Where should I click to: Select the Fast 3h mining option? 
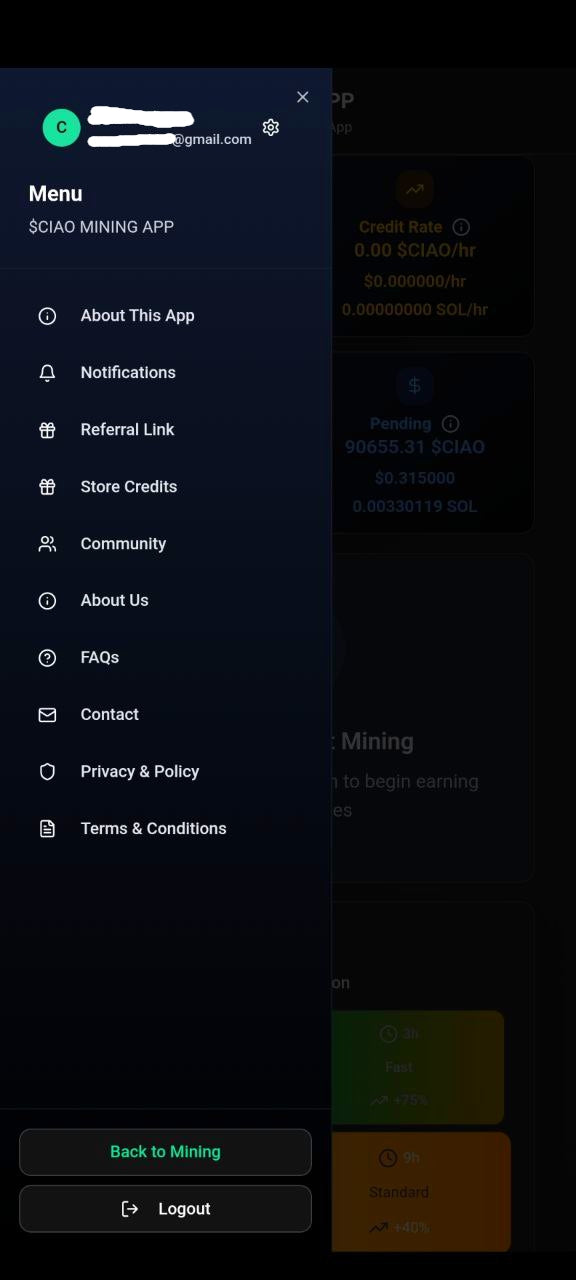coord(417,1067)
